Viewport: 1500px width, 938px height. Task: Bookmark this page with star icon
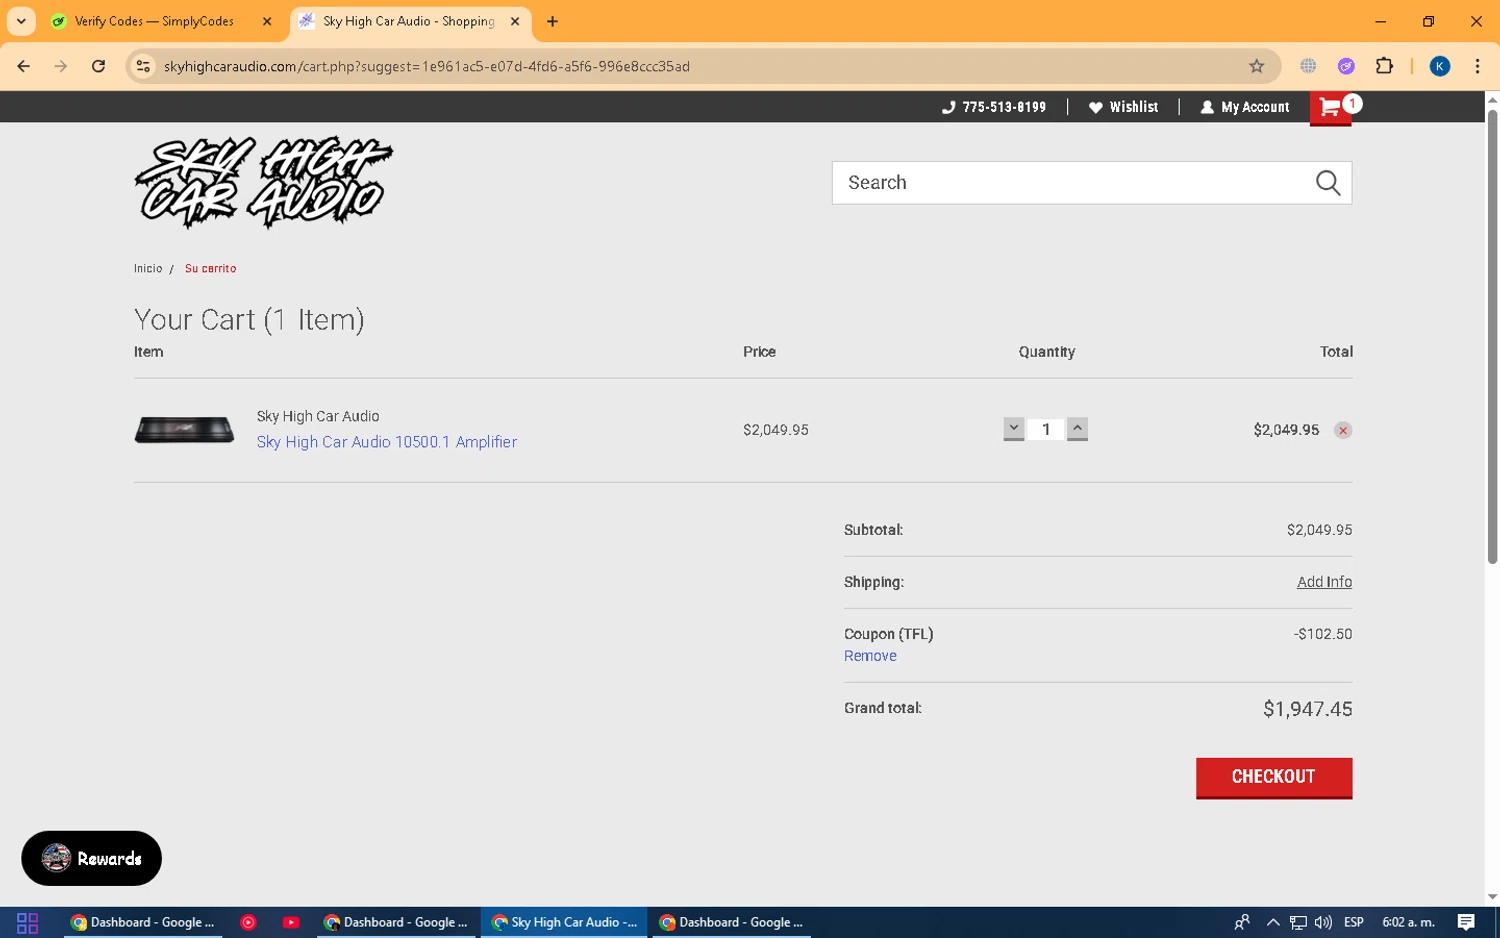pyautogui.click(x=1257, y=66)
